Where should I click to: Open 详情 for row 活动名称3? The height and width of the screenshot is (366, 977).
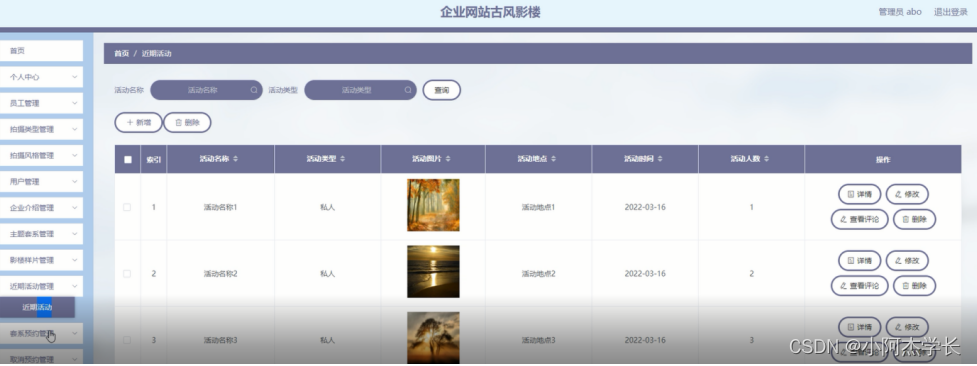tap(859, 327)
